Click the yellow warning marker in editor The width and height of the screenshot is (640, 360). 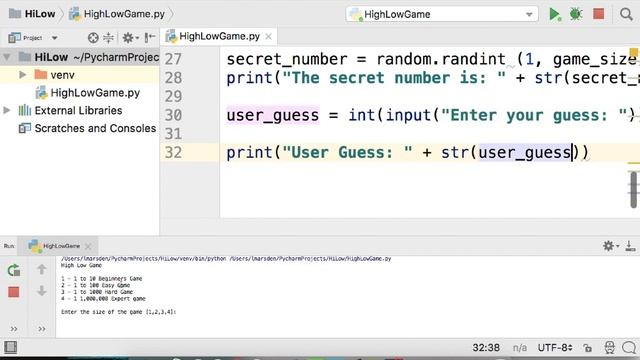click(x=633, y=52)
